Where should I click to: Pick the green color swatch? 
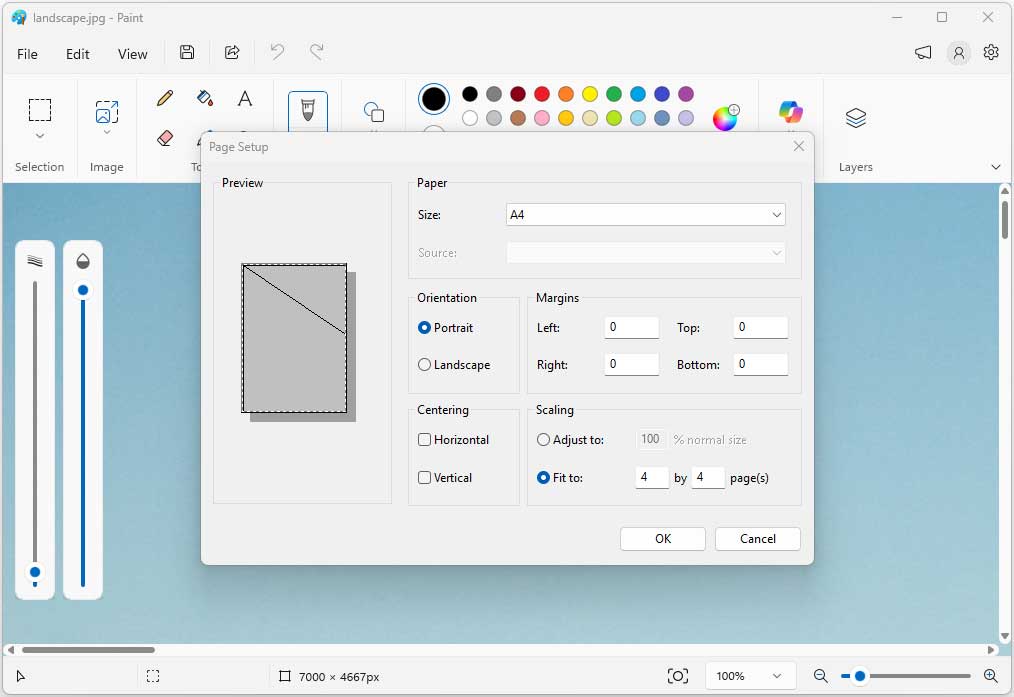coord(614,94)
